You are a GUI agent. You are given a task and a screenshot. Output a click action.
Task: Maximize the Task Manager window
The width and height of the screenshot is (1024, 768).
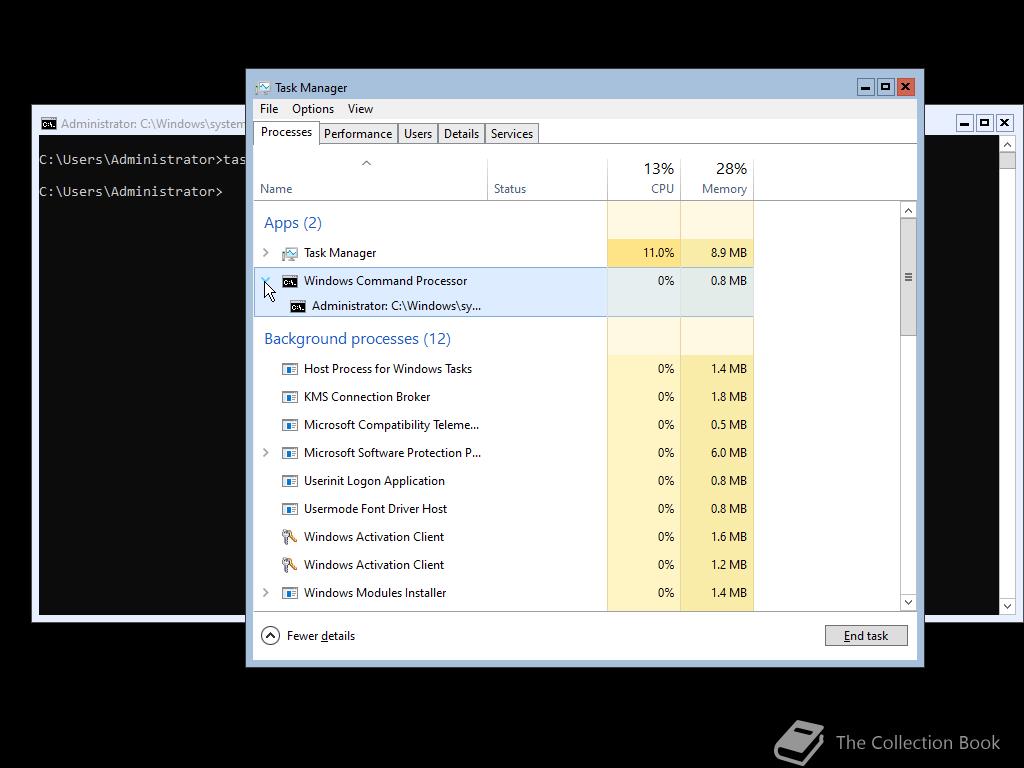point(886,87)
